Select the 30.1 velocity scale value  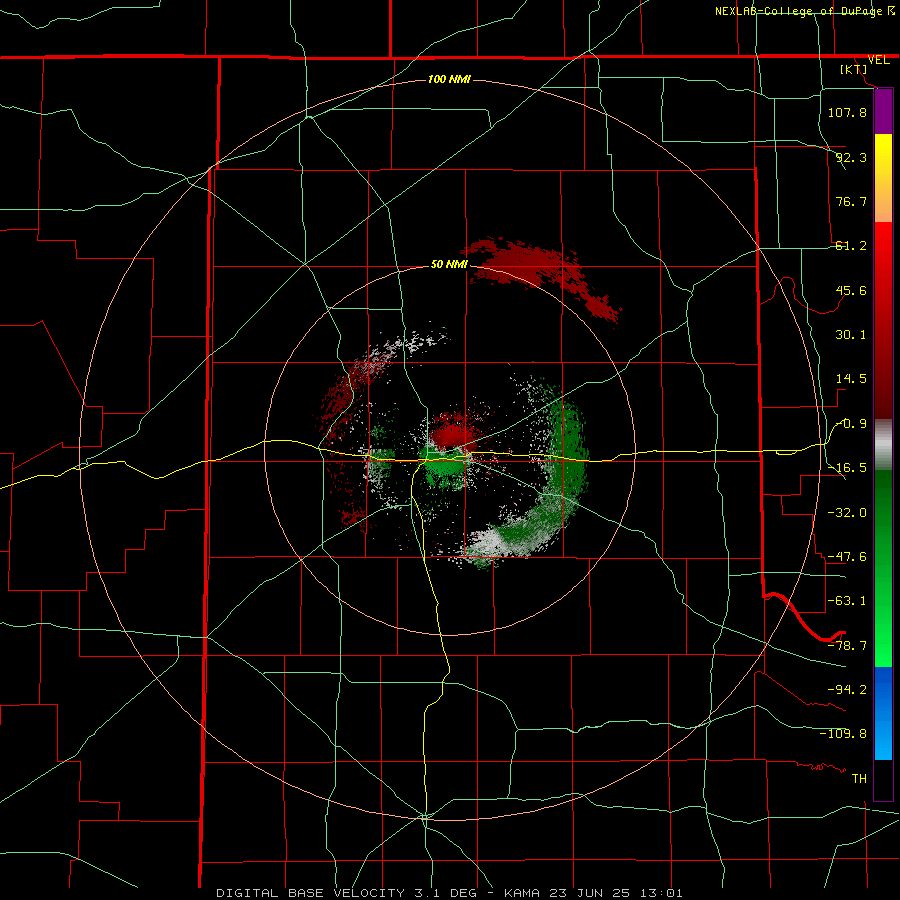pyautogui.click(x=851, y=335)
